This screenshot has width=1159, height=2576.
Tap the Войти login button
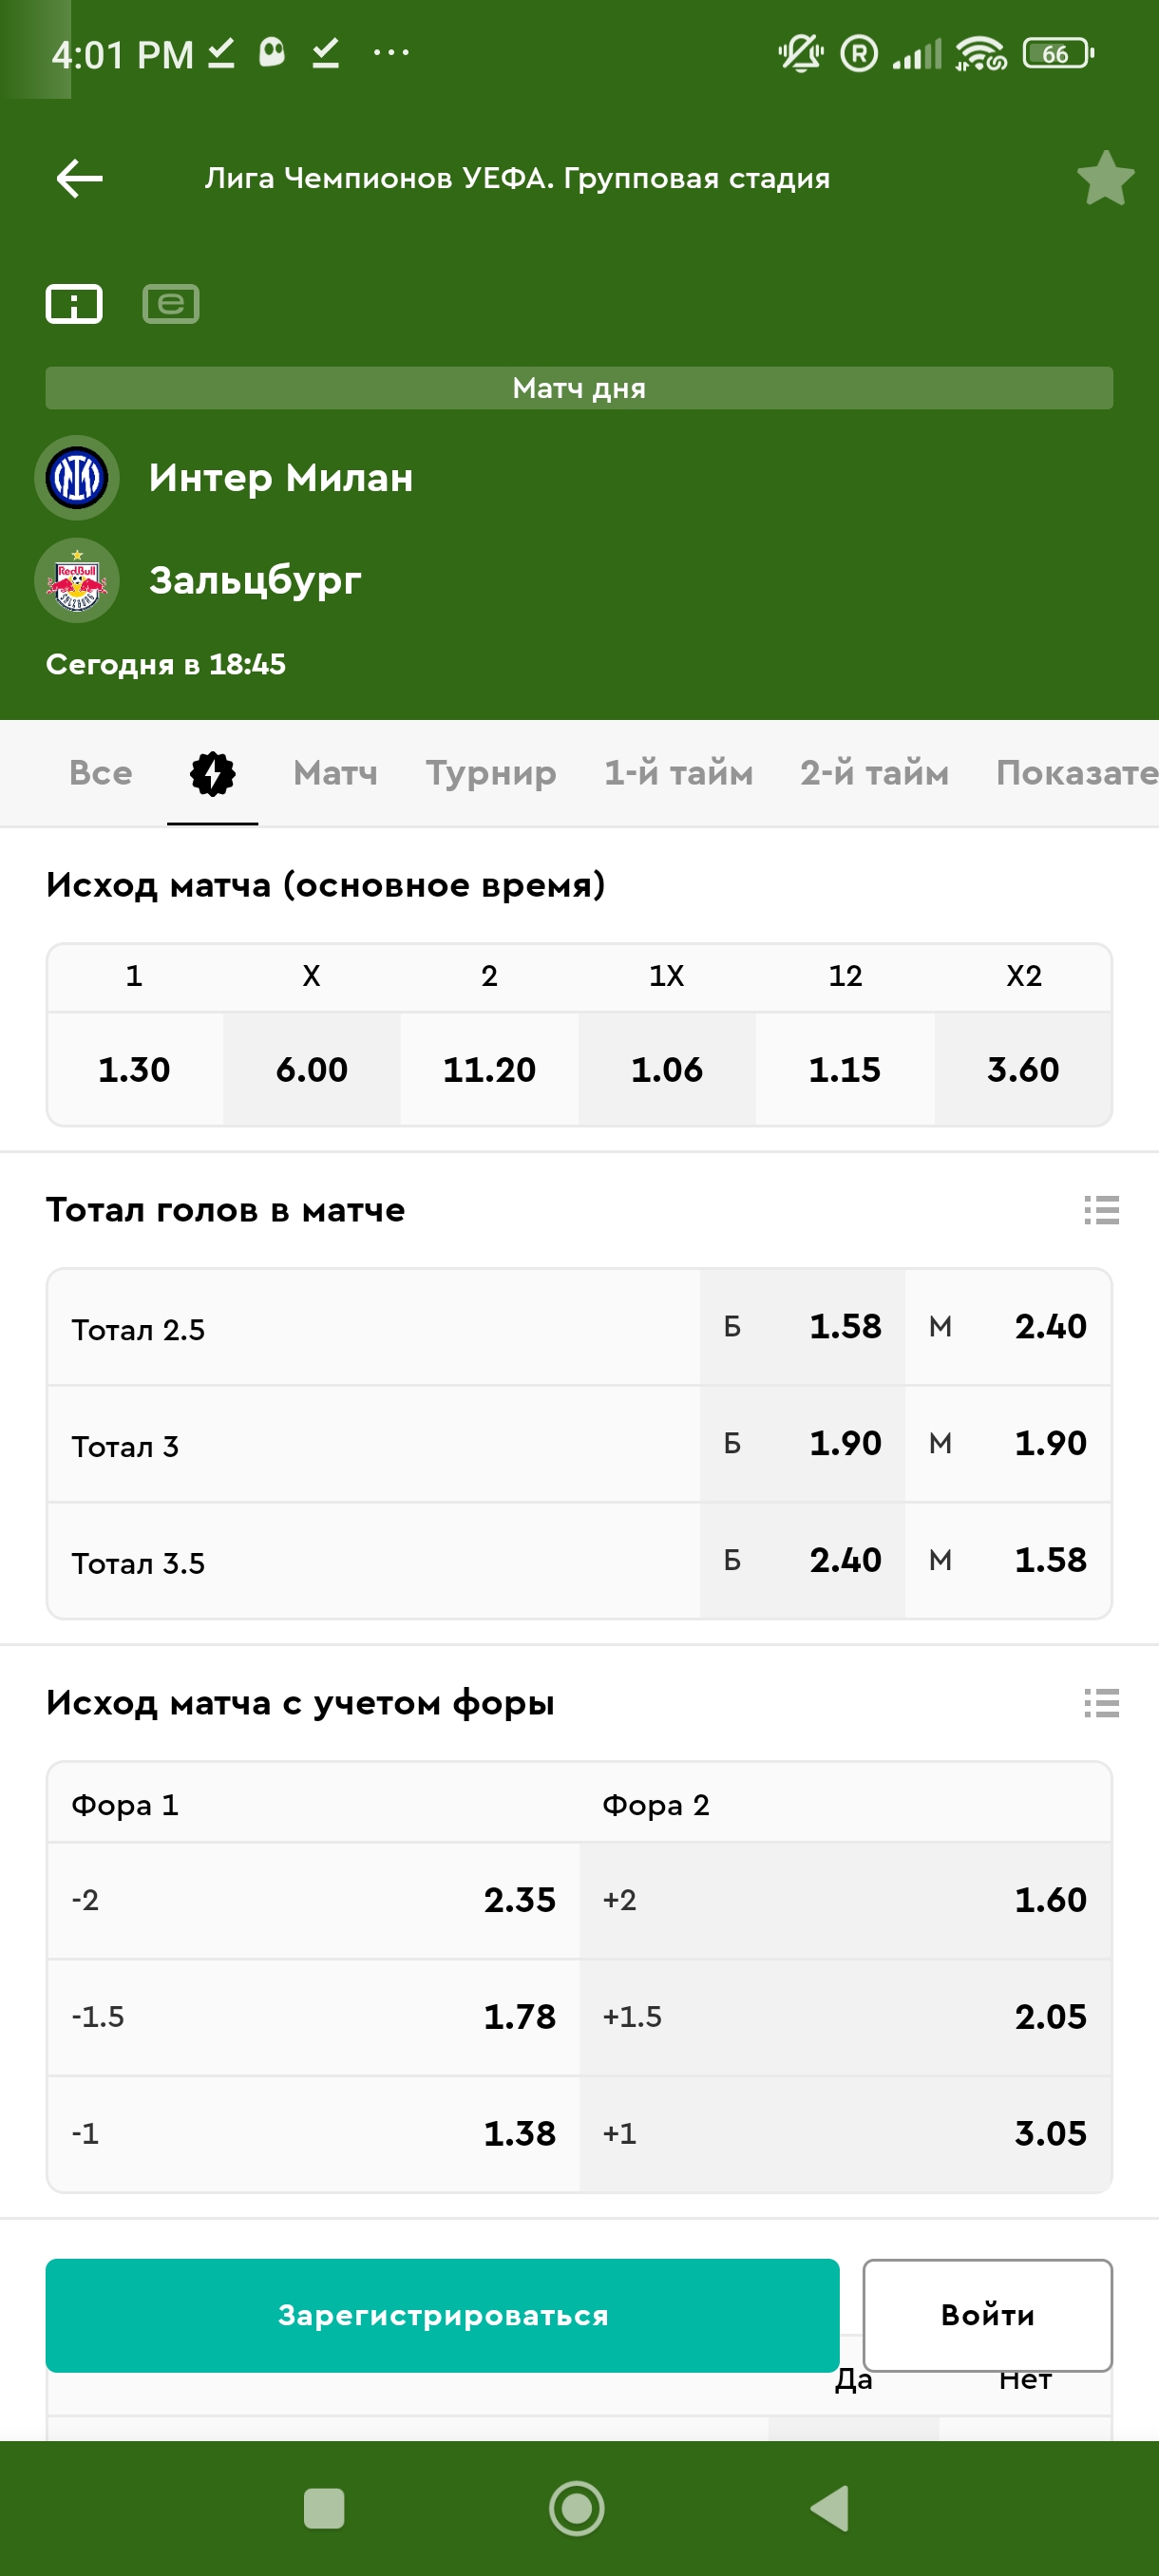click(987, 2315)
